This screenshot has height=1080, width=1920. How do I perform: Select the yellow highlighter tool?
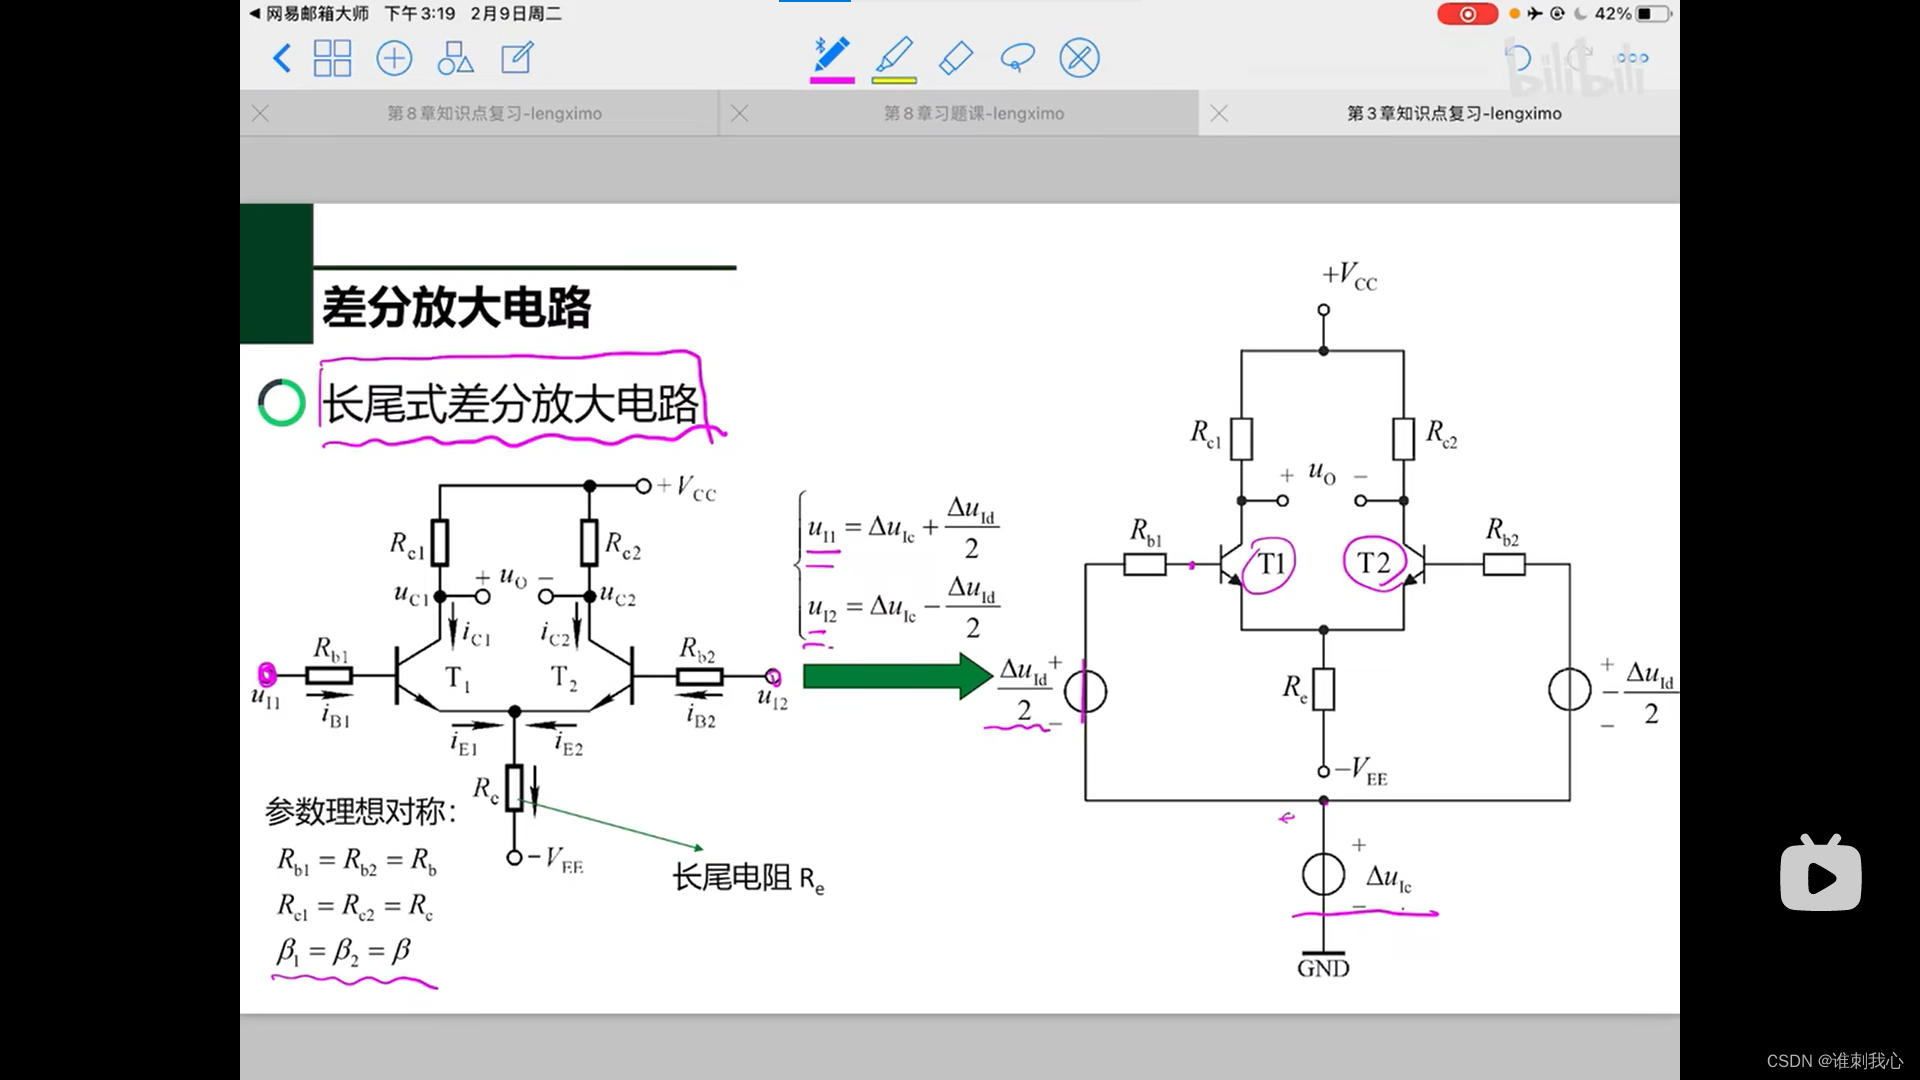pos(894,57)
